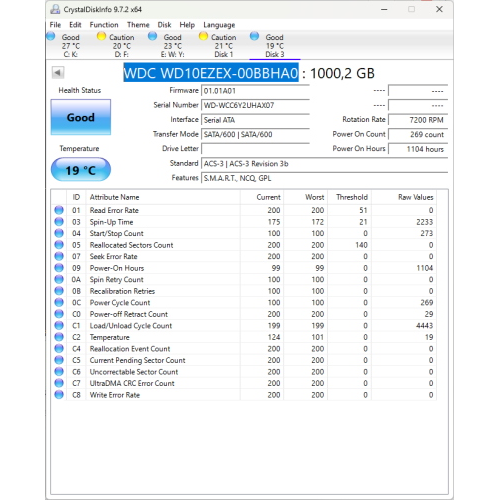Click the Features S.M.A.R.T., NCQ, GPL field
Image resolution: width=500 pixels, height=500 pixels.
coord(325,178)
